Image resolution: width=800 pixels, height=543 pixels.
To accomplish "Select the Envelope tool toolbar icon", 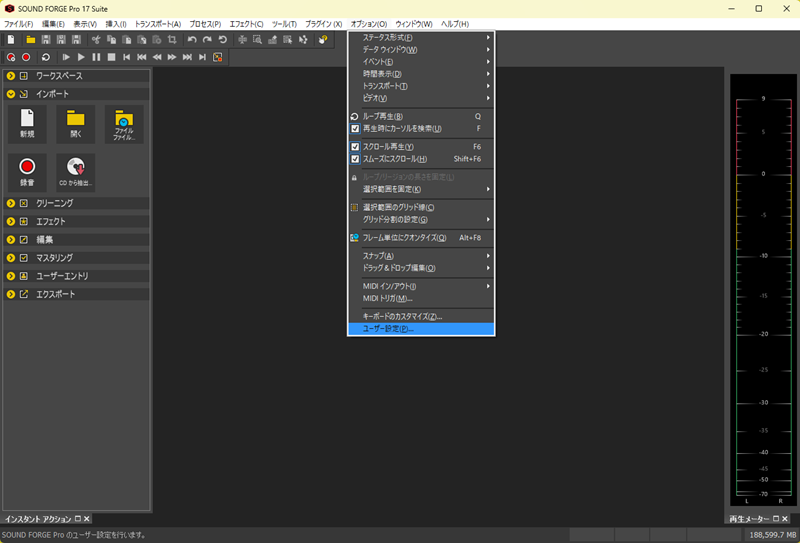I will click(303, 40).
